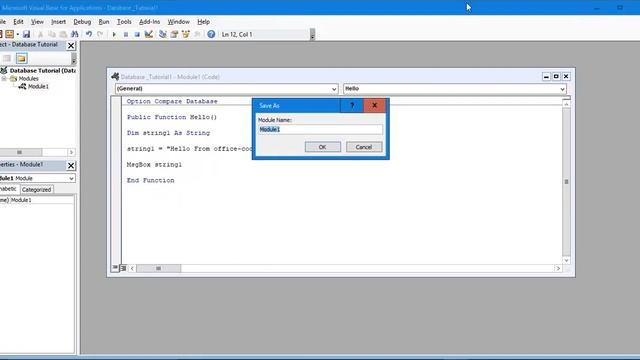Select Module1 in the project tree

[38, 87]
